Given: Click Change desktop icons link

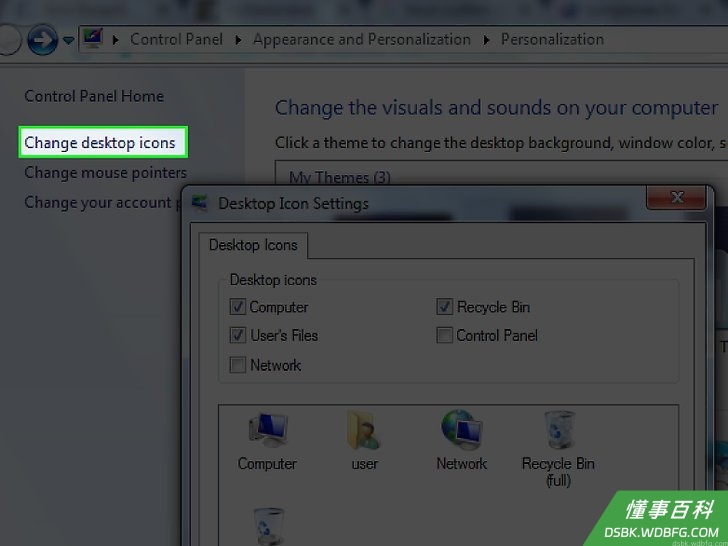Looking at the screenshot, I should pos(100,143).
